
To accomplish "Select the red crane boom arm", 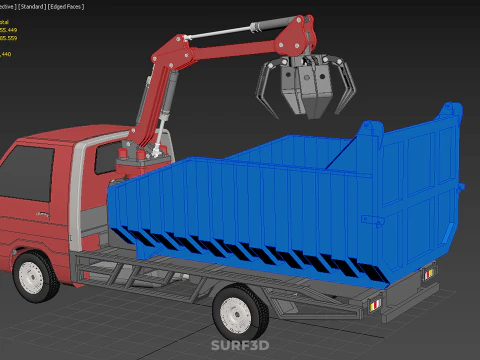I will [233, 50].
